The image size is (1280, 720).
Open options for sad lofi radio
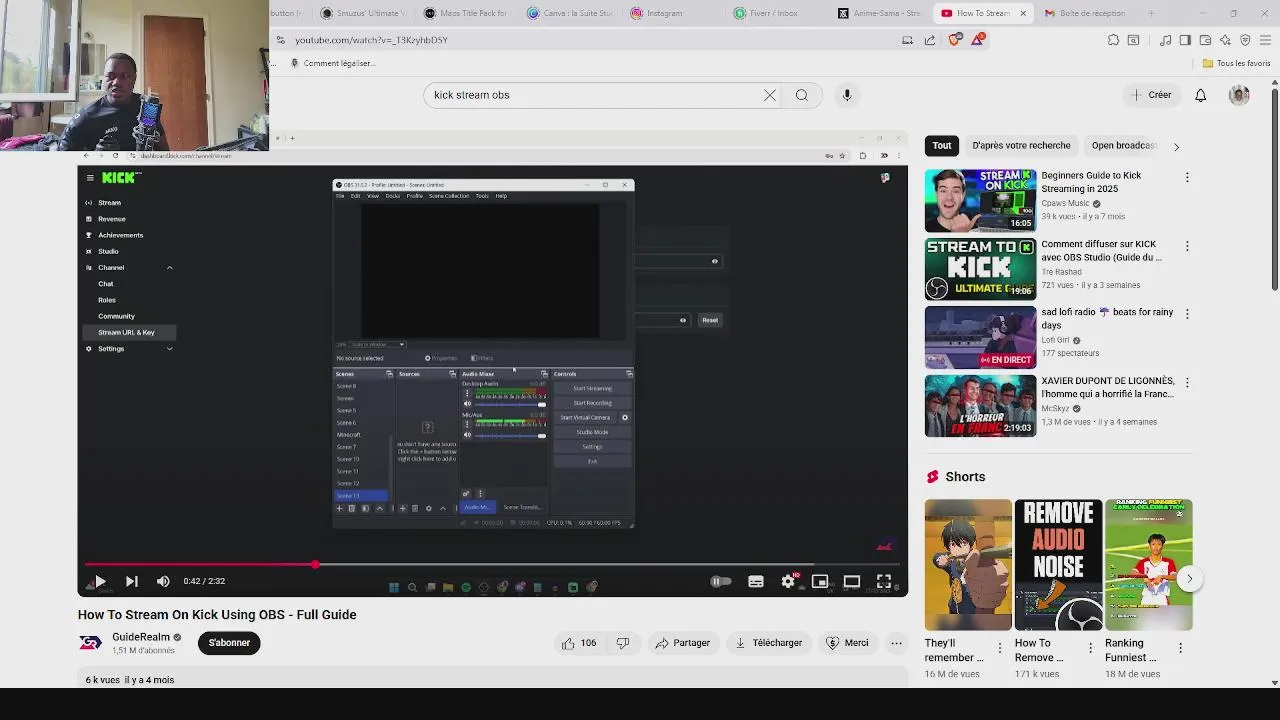[1187, 314]
